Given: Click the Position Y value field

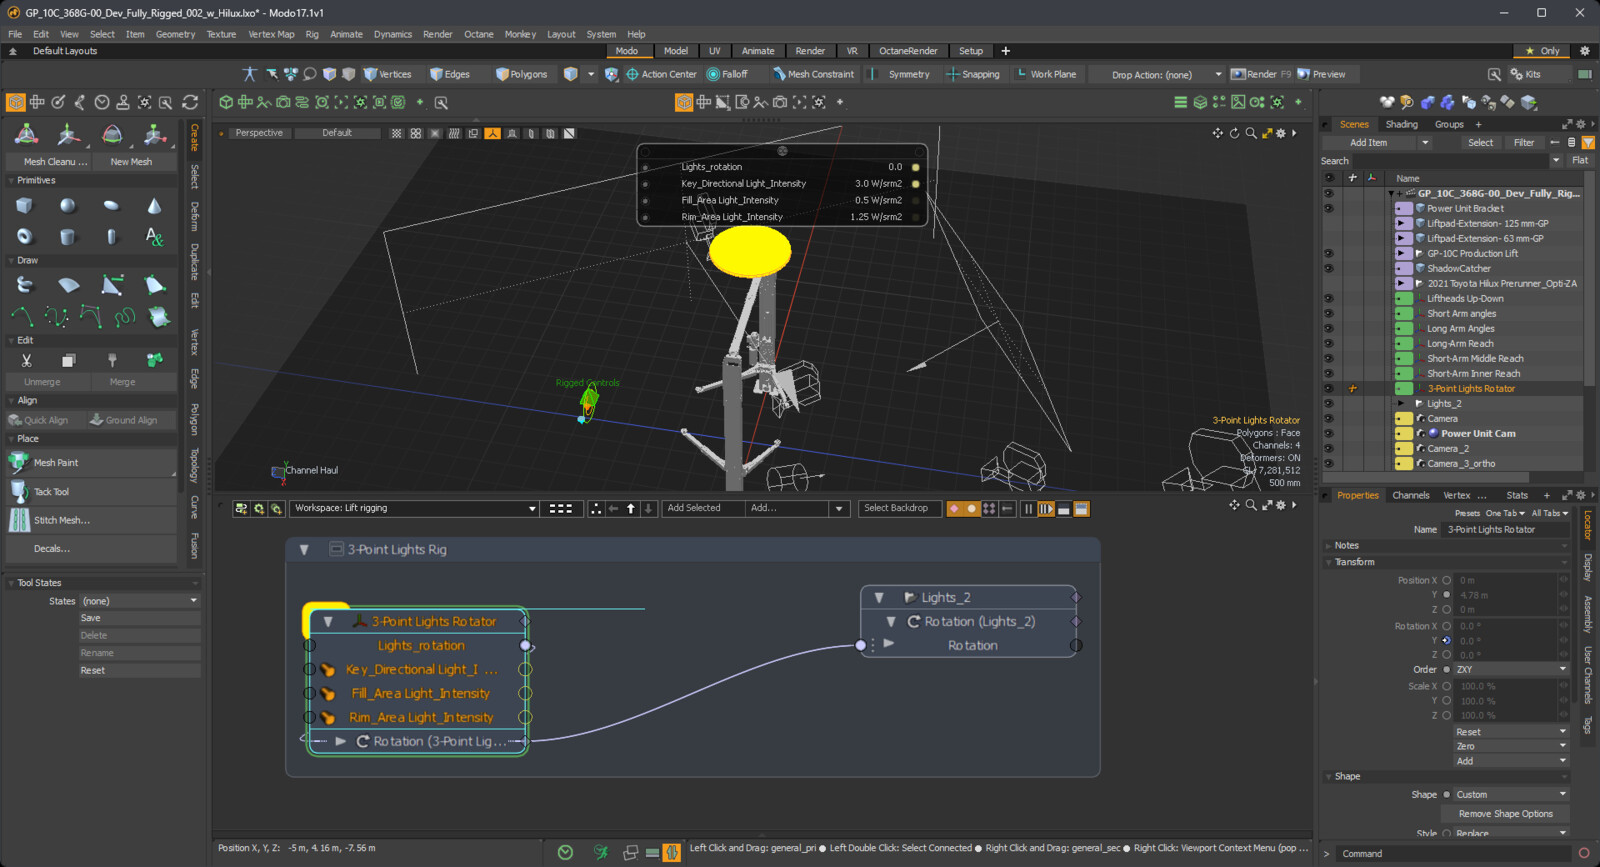Looking at the screenshot, I should 1507,595.
